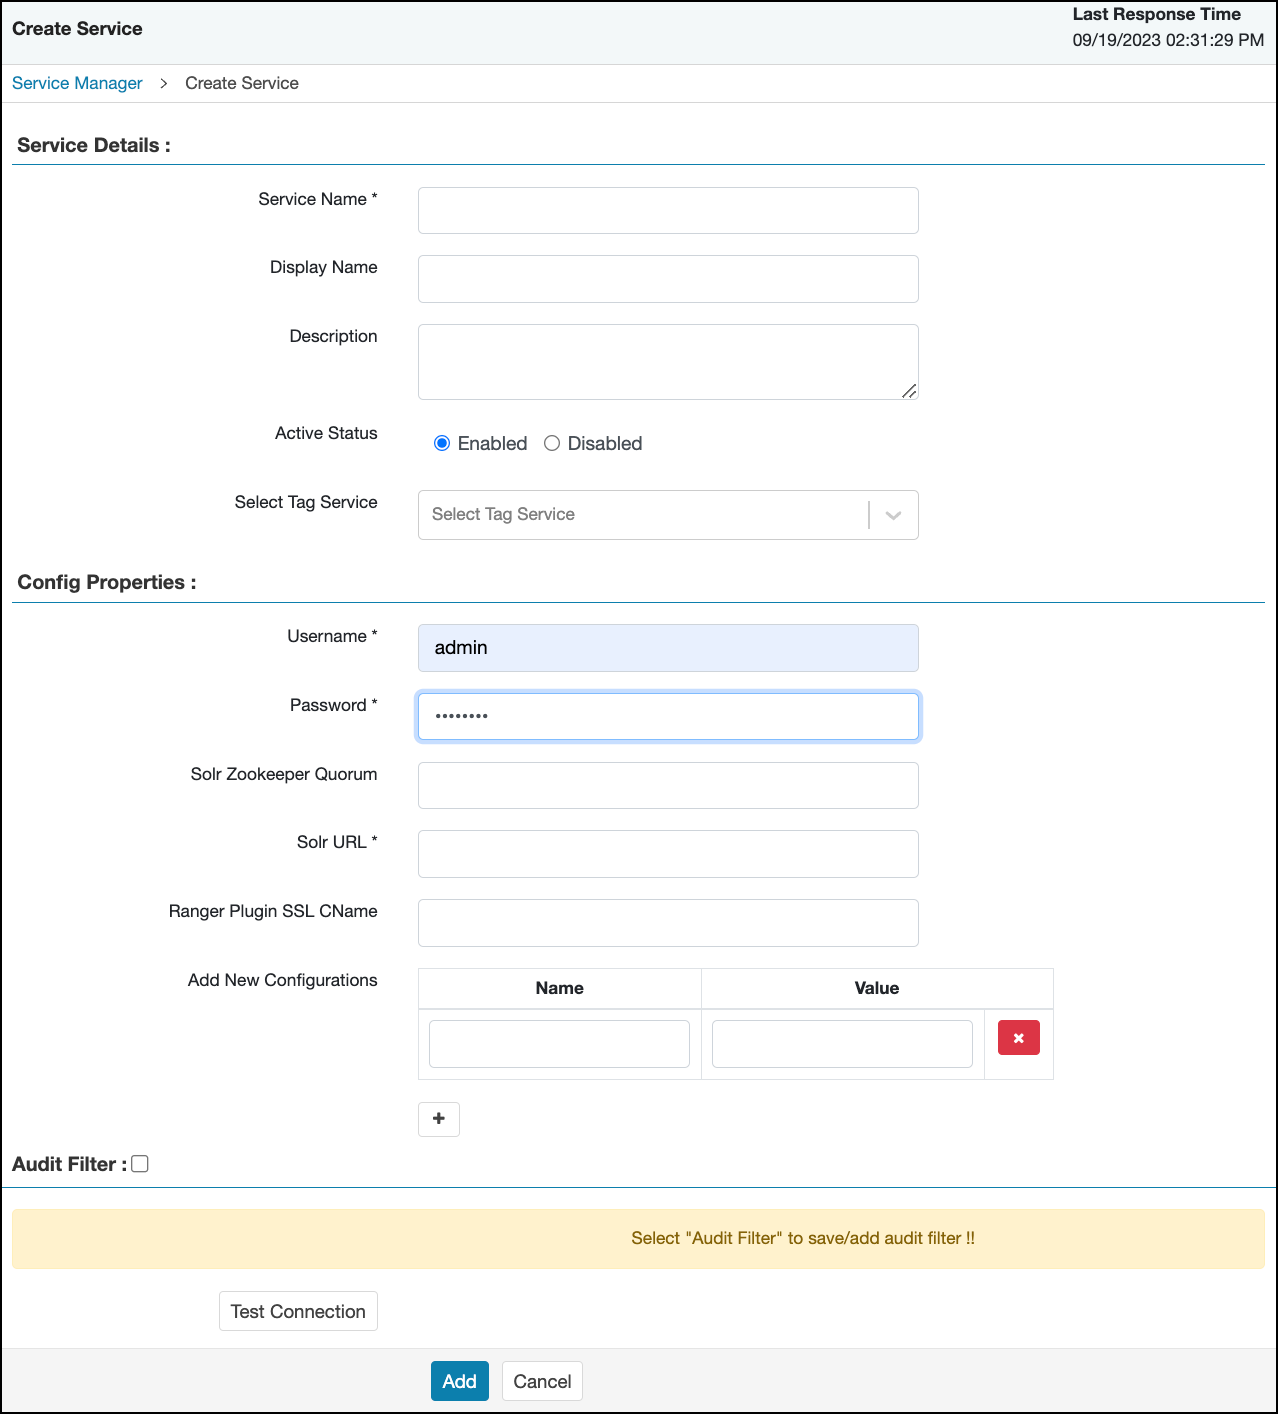Viewport: 1278px width, 1414px height.
Task: Click the configuration Name column input
Action: tap(559, 1044)
